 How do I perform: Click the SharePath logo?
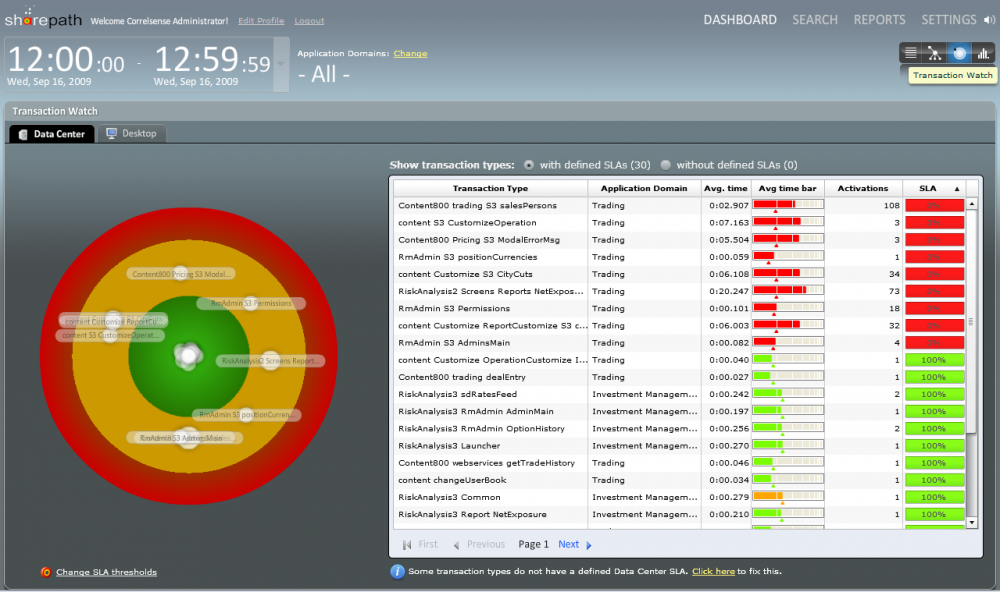pos(43,18)
